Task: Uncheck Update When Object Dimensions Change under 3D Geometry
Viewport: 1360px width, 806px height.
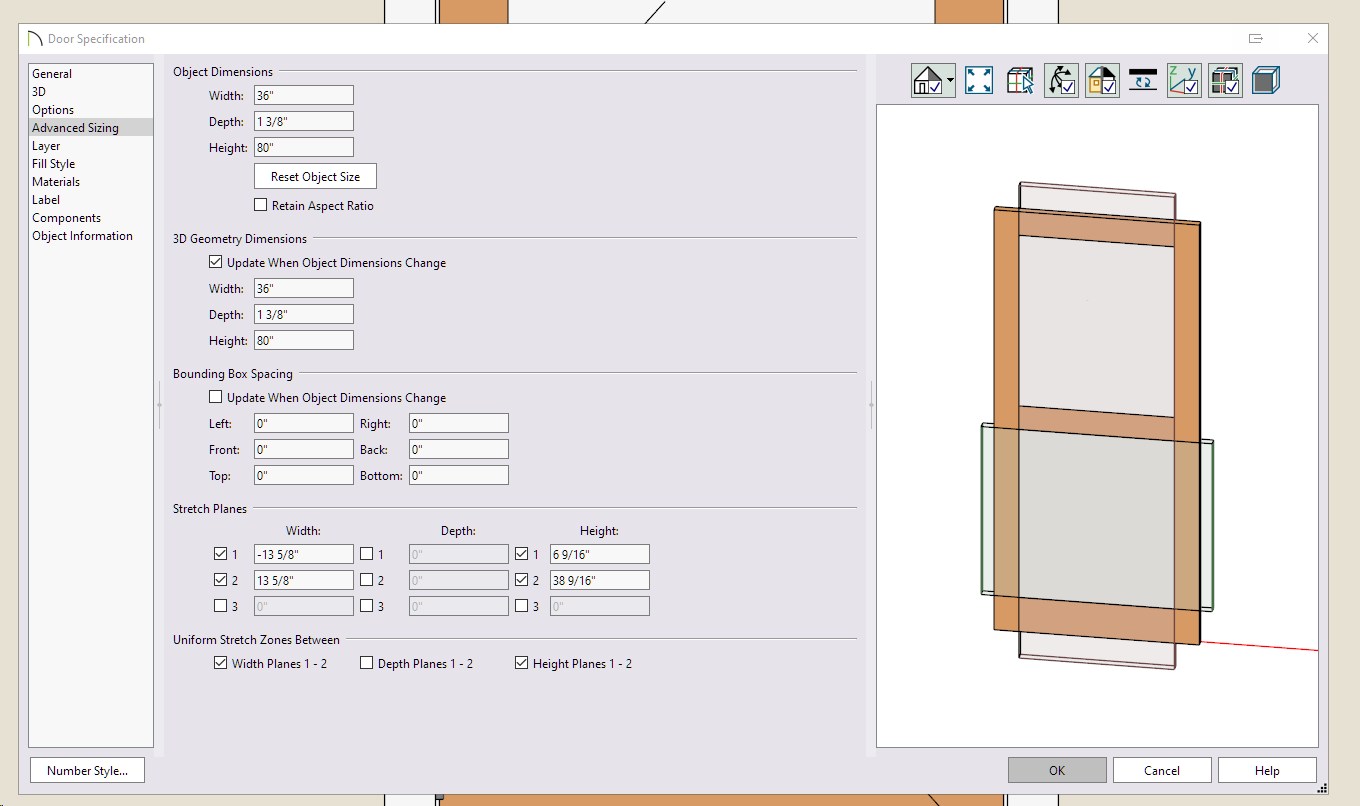Action: 216,263
